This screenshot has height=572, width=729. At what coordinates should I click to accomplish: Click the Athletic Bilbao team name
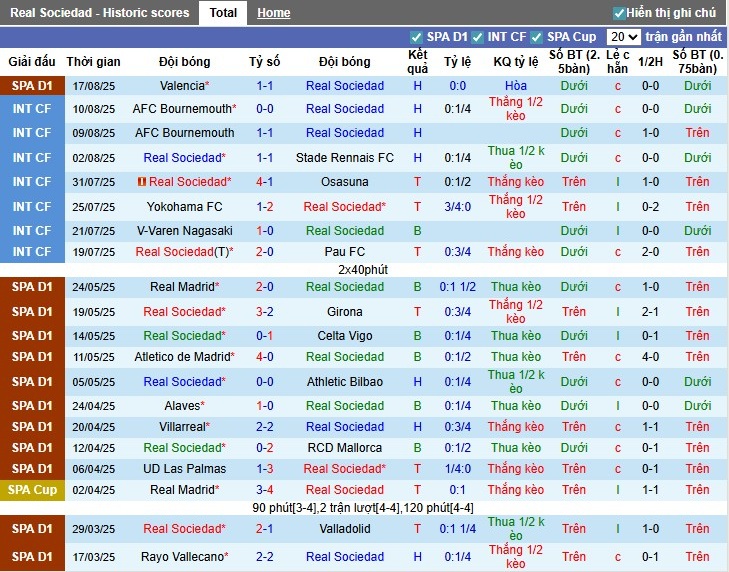click(345, 382)
